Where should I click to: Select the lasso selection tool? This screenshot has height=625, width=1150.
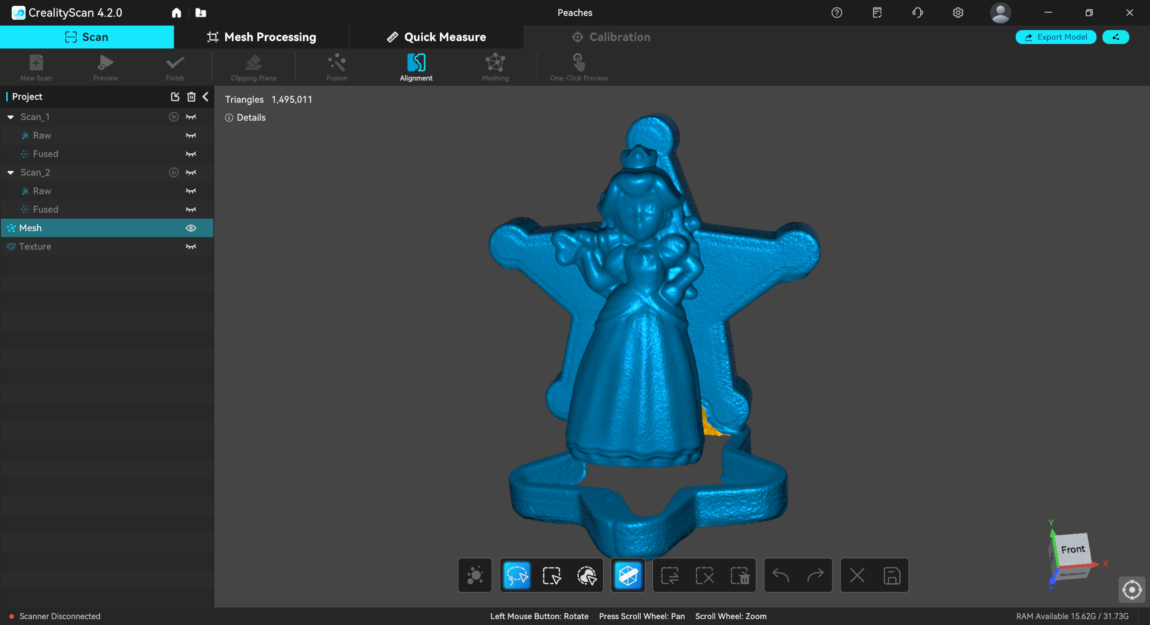click(x=517, y=575)
